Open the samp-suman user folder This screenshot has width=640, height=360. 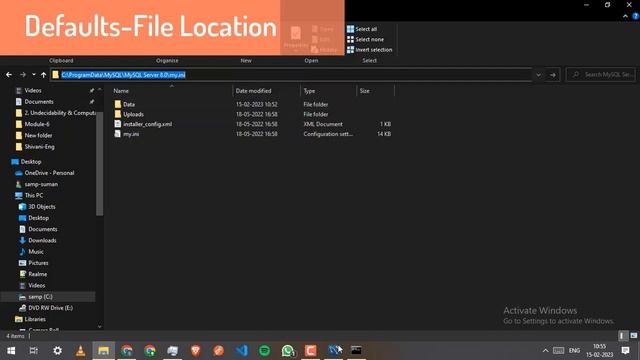coord(41,184)
